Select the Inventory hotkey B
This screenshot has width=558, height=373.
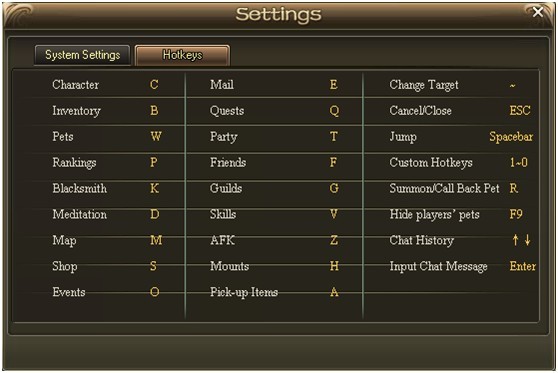point(154,111)
